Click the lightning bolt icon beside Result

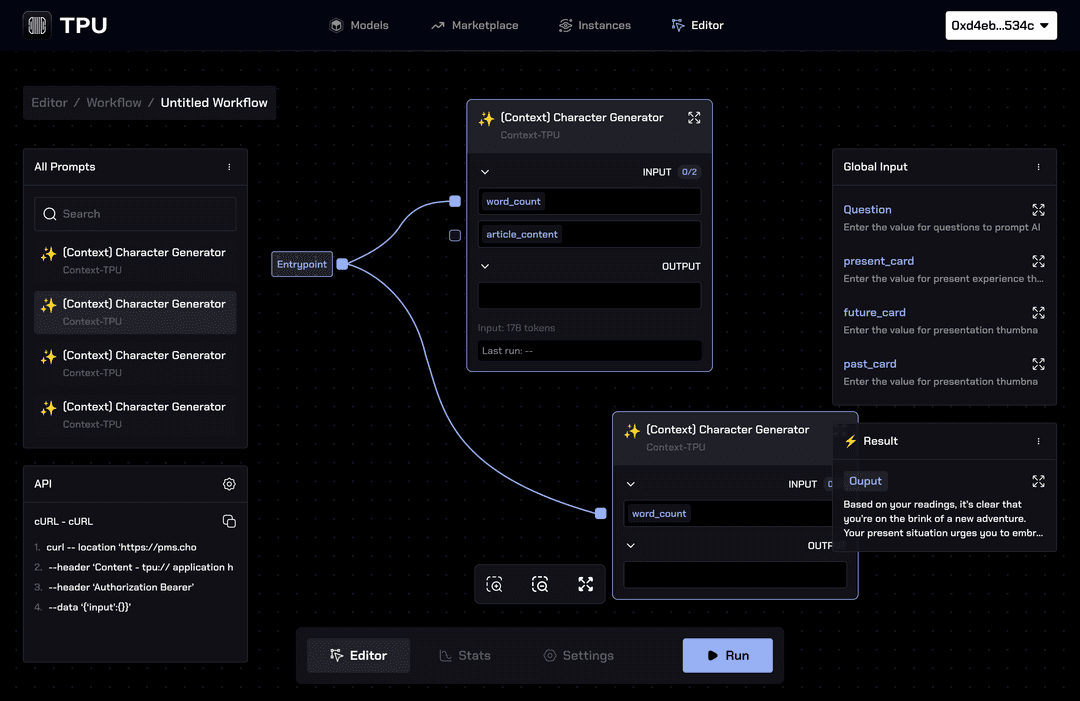click(851, 441)
